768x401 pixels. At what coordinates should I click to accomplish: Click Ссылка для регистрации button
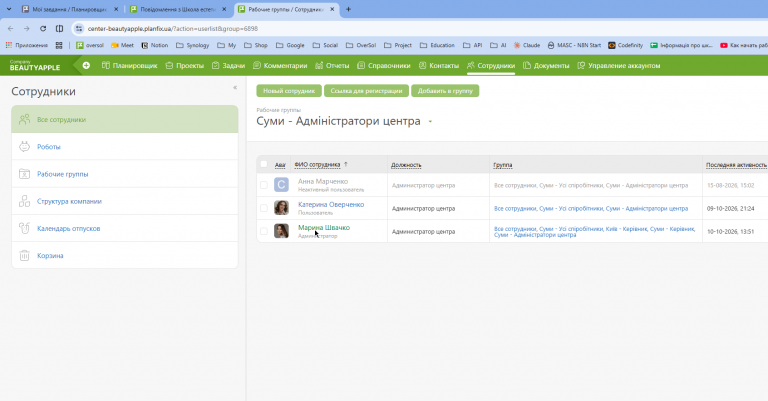coord(366,91)
